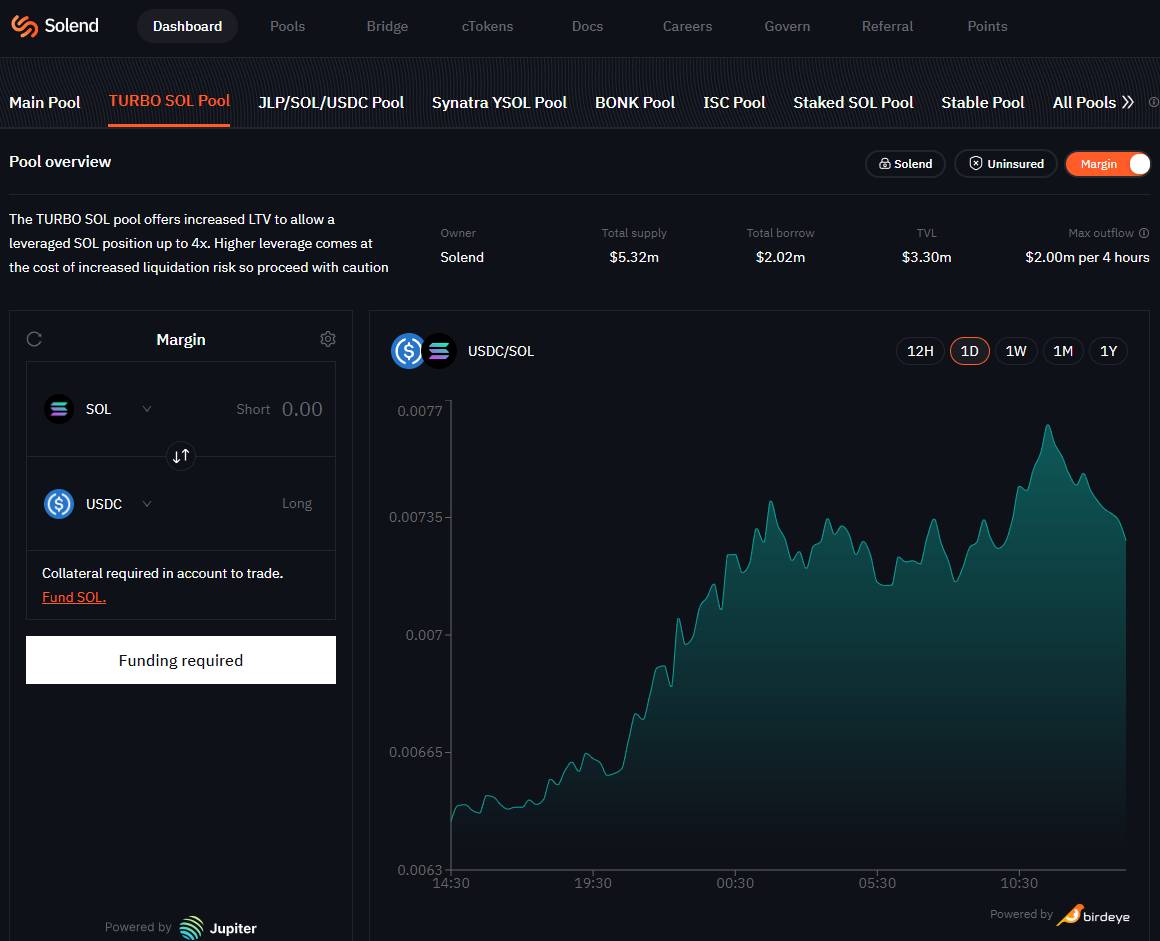Show Max outflow info tooltip

pos(1144,233)
